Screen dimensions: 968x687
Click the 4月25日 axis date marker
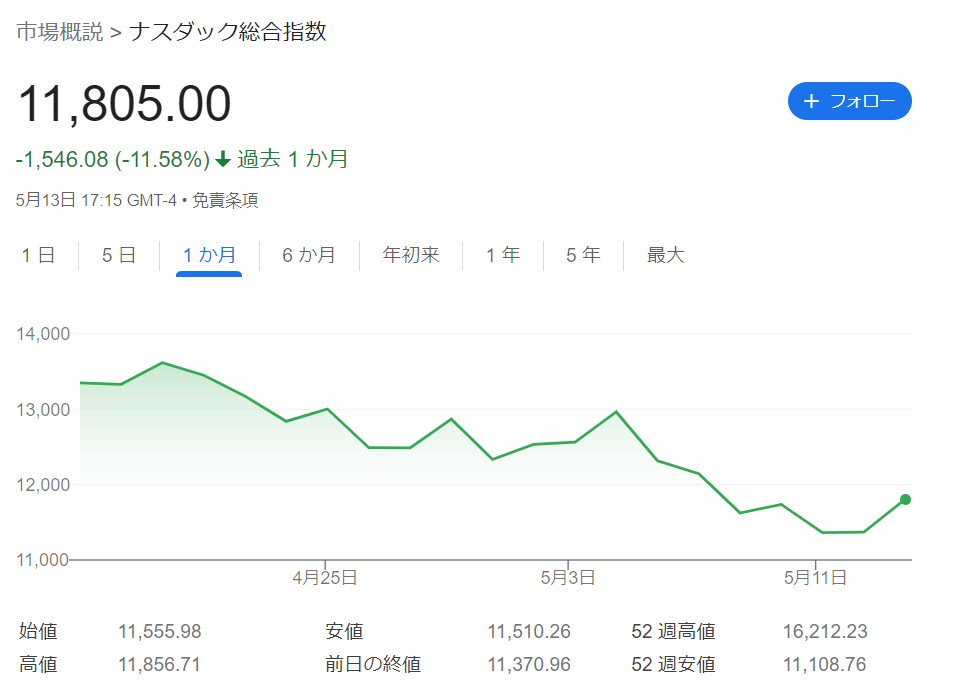pyautogui.click(x=325, y=578)
